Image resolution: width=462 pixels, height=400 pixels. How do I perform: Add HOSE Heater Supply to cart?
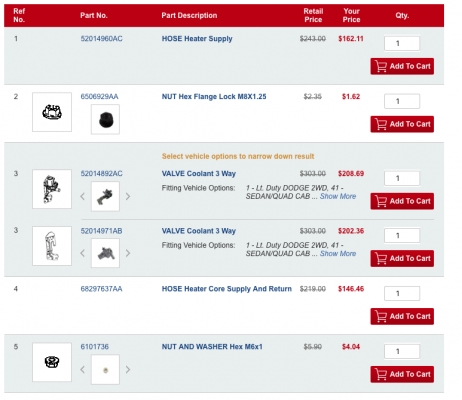tap(402, 66)
